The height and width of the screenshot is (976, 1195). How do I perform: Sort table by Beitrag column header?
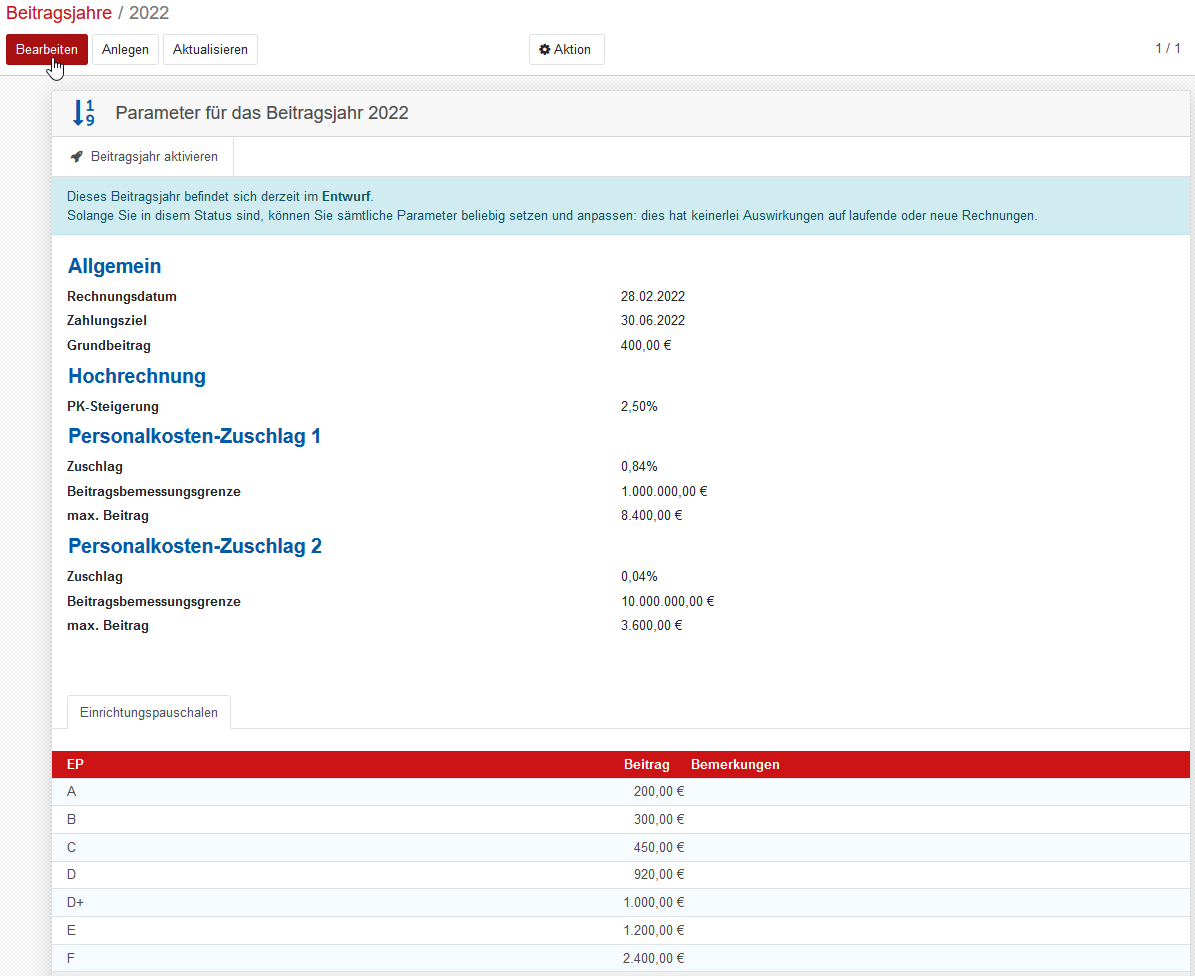(x=646, y=765)
